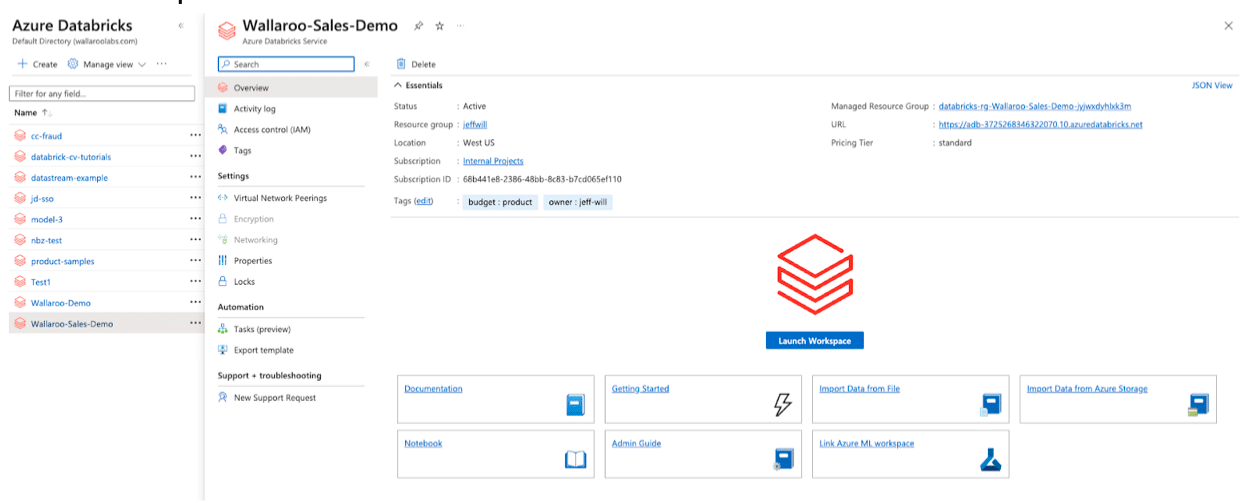
Task: Open more options for cc-fraud
Action: click(x=195, y=136)
